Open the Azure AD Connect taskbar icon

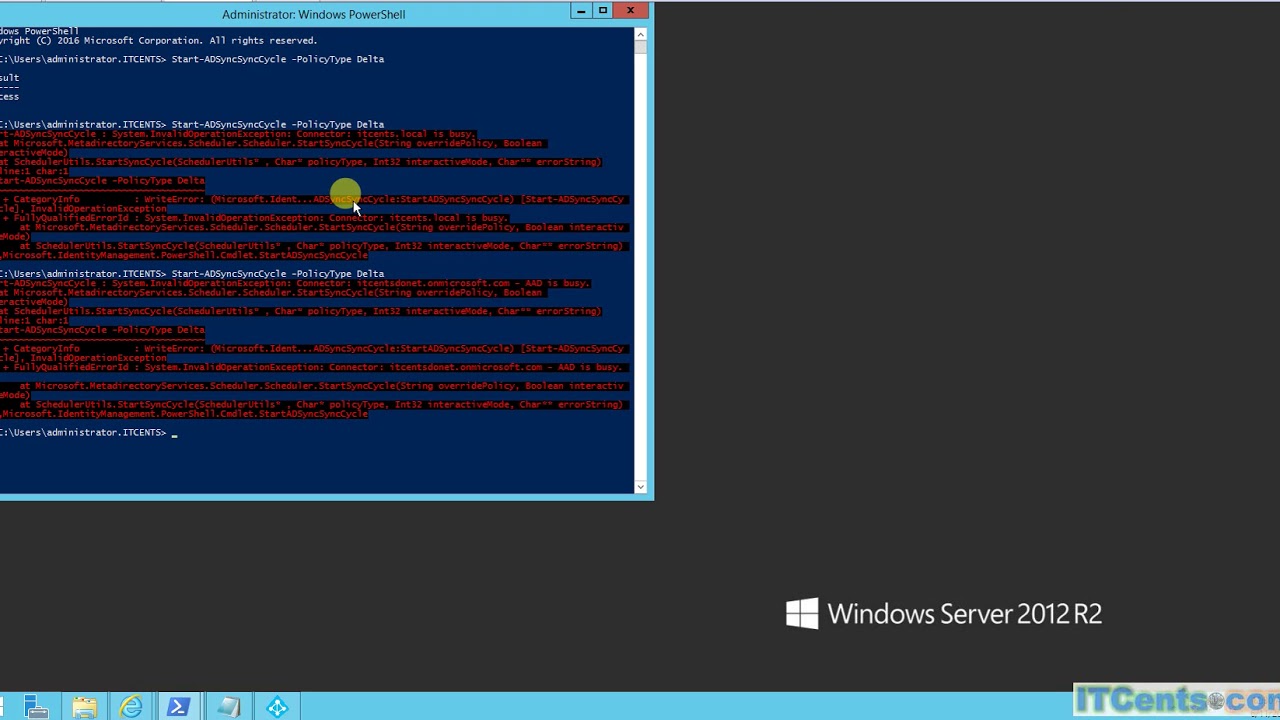277,708
